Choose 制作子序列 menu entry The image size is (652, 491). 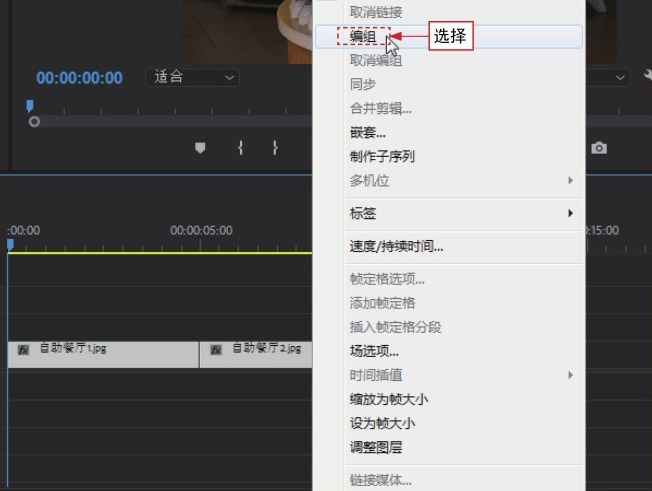449,157
